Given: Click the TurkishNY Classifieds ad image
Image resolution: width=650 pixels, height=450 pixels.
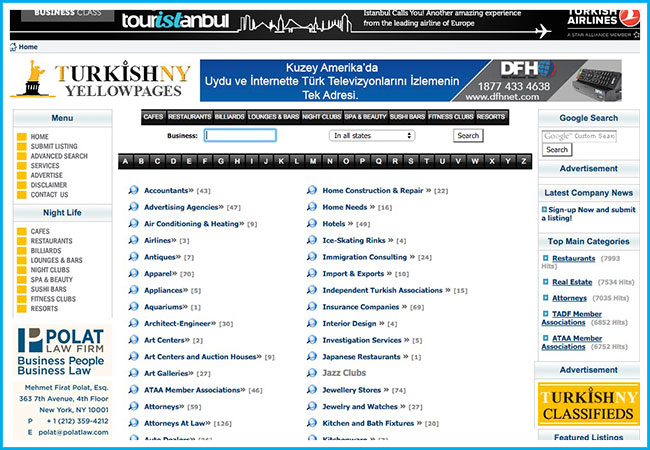Looking at the screenshot, I should click(589, 404).
